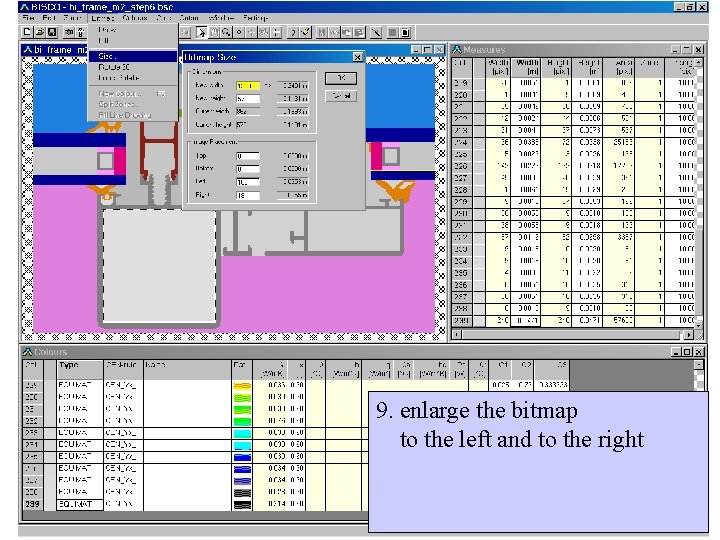This screenshot has width=720, height=540.
Task: Click the Save floppy disk toolbar icon
Action: (x=52, y=32)
